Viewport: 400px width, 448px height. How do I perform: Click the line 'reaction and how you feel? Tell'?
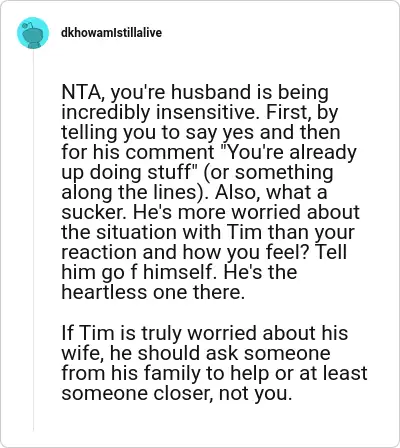point(204,253)
